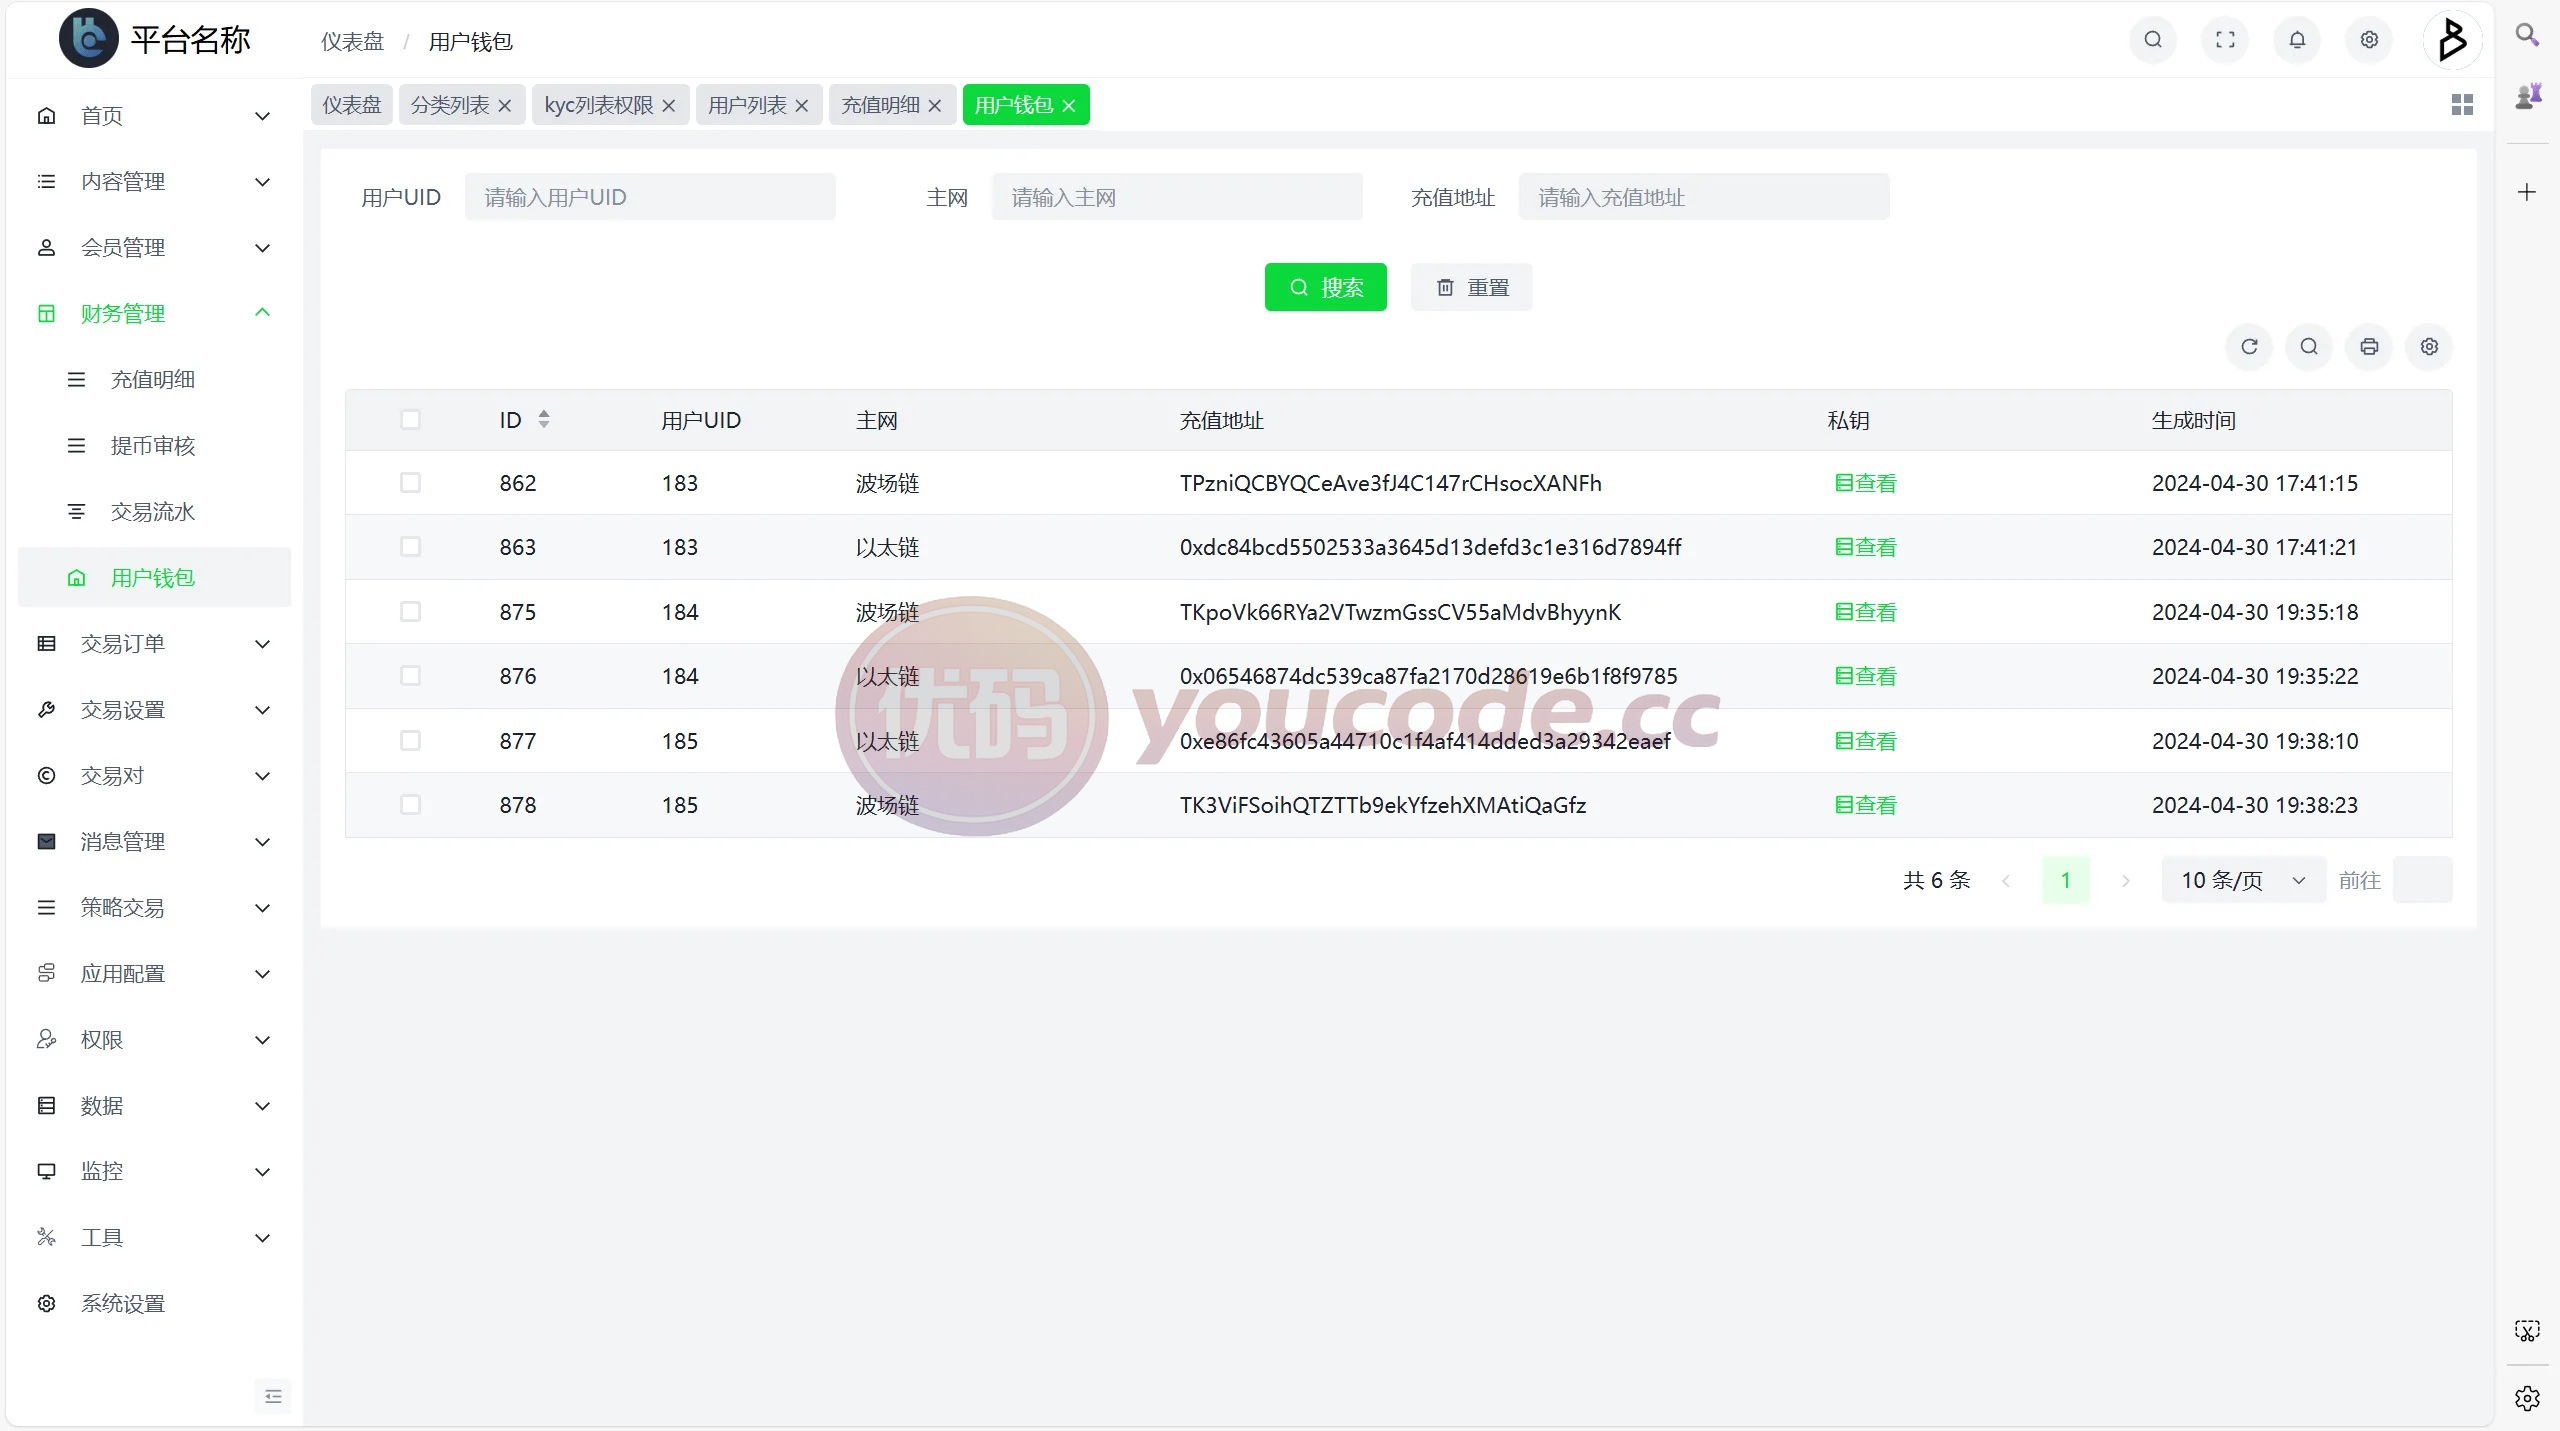This screenshot has height=1431, width=2560.
Task: Open the tab grid menu icon
Action: pyautogui.click(x=2462, y=105)
